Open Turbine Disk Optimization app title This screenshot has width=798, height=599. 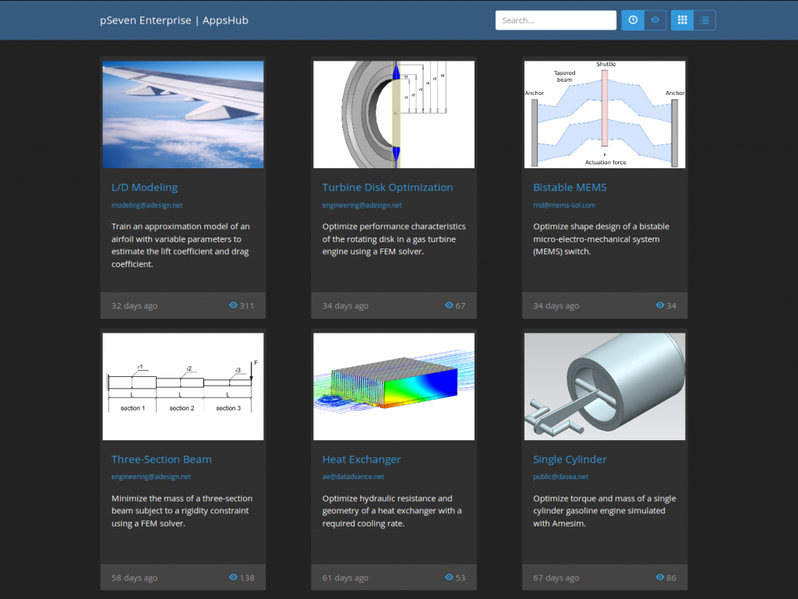387,187
